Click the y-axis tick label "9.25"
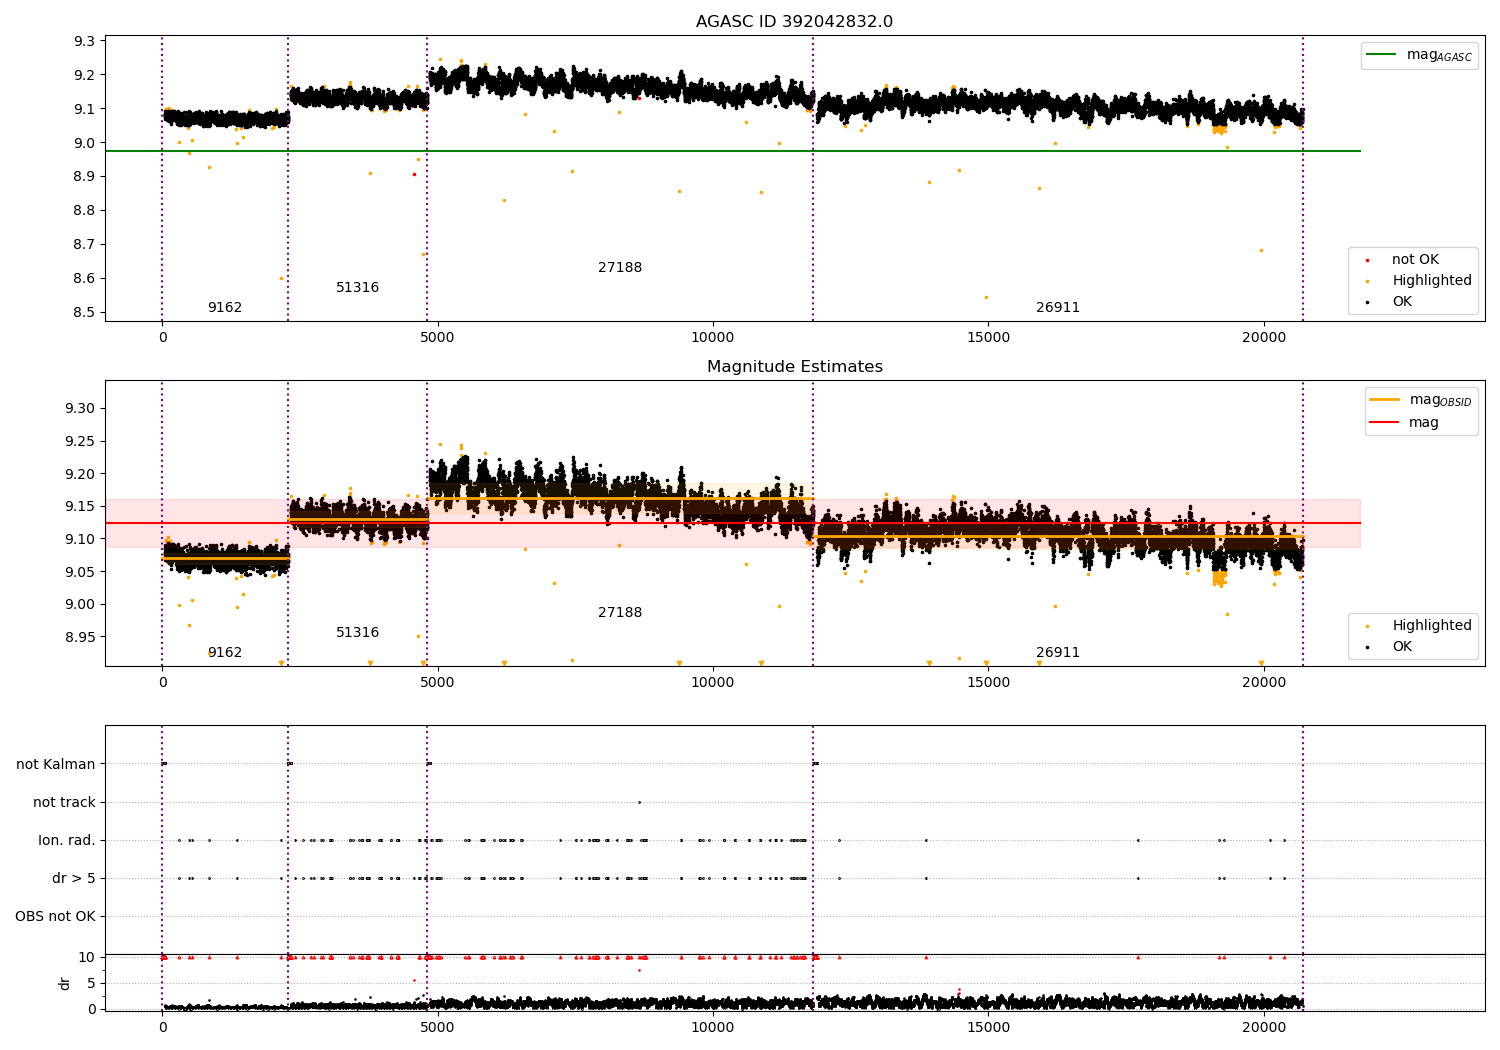 (x=81, y=442)
